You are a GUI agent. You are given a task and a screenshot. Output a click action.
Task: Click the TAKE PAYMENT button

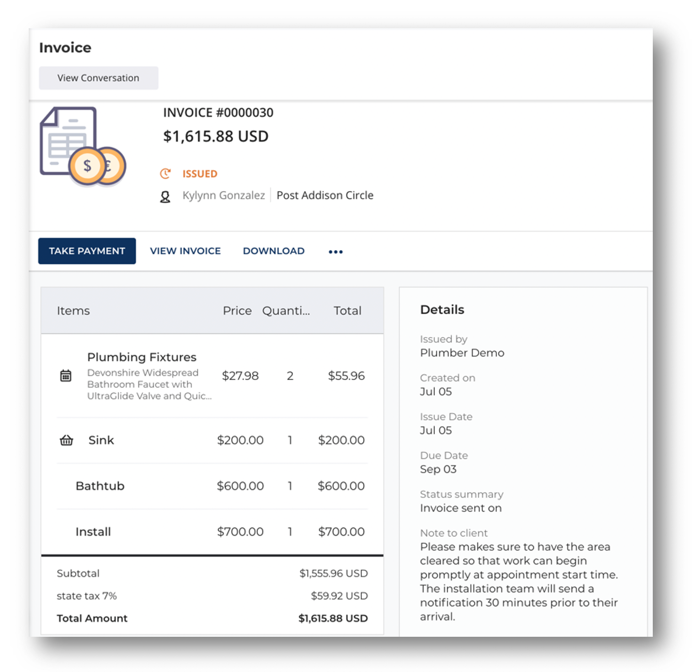coord(87,251)
